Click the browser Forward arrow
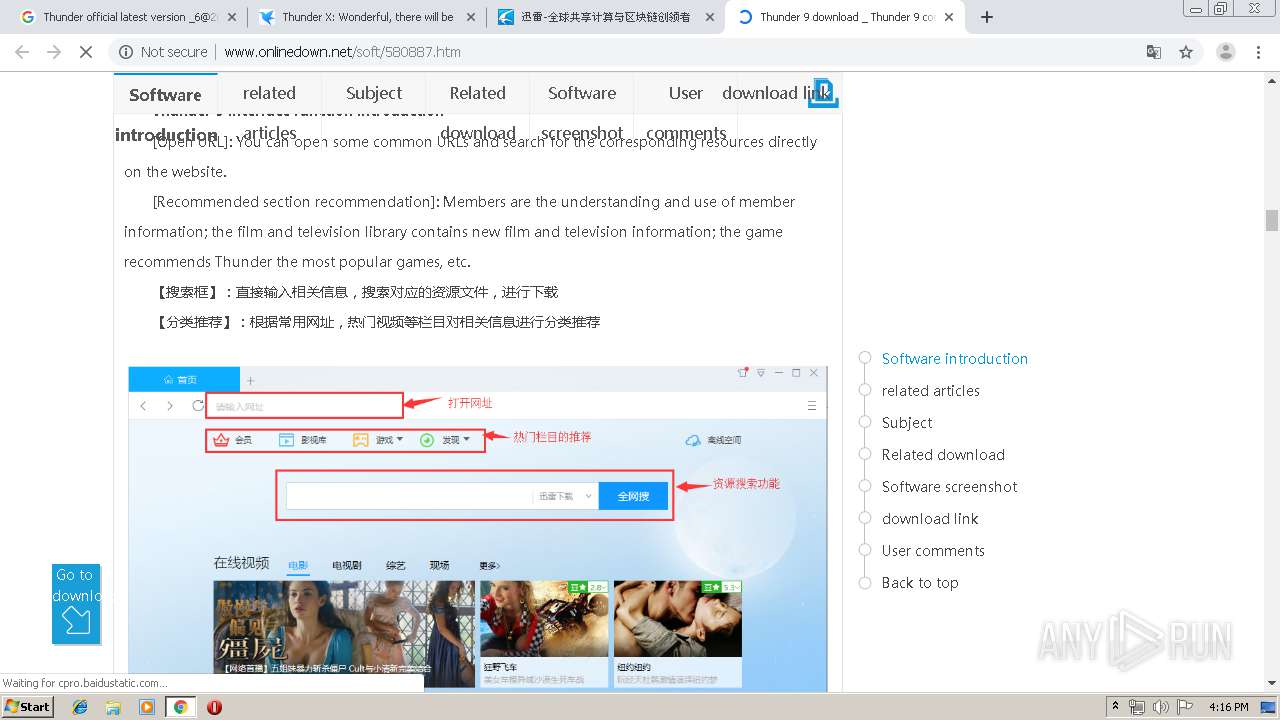Viewport: 1280px width, 720px height. [54, 52]
